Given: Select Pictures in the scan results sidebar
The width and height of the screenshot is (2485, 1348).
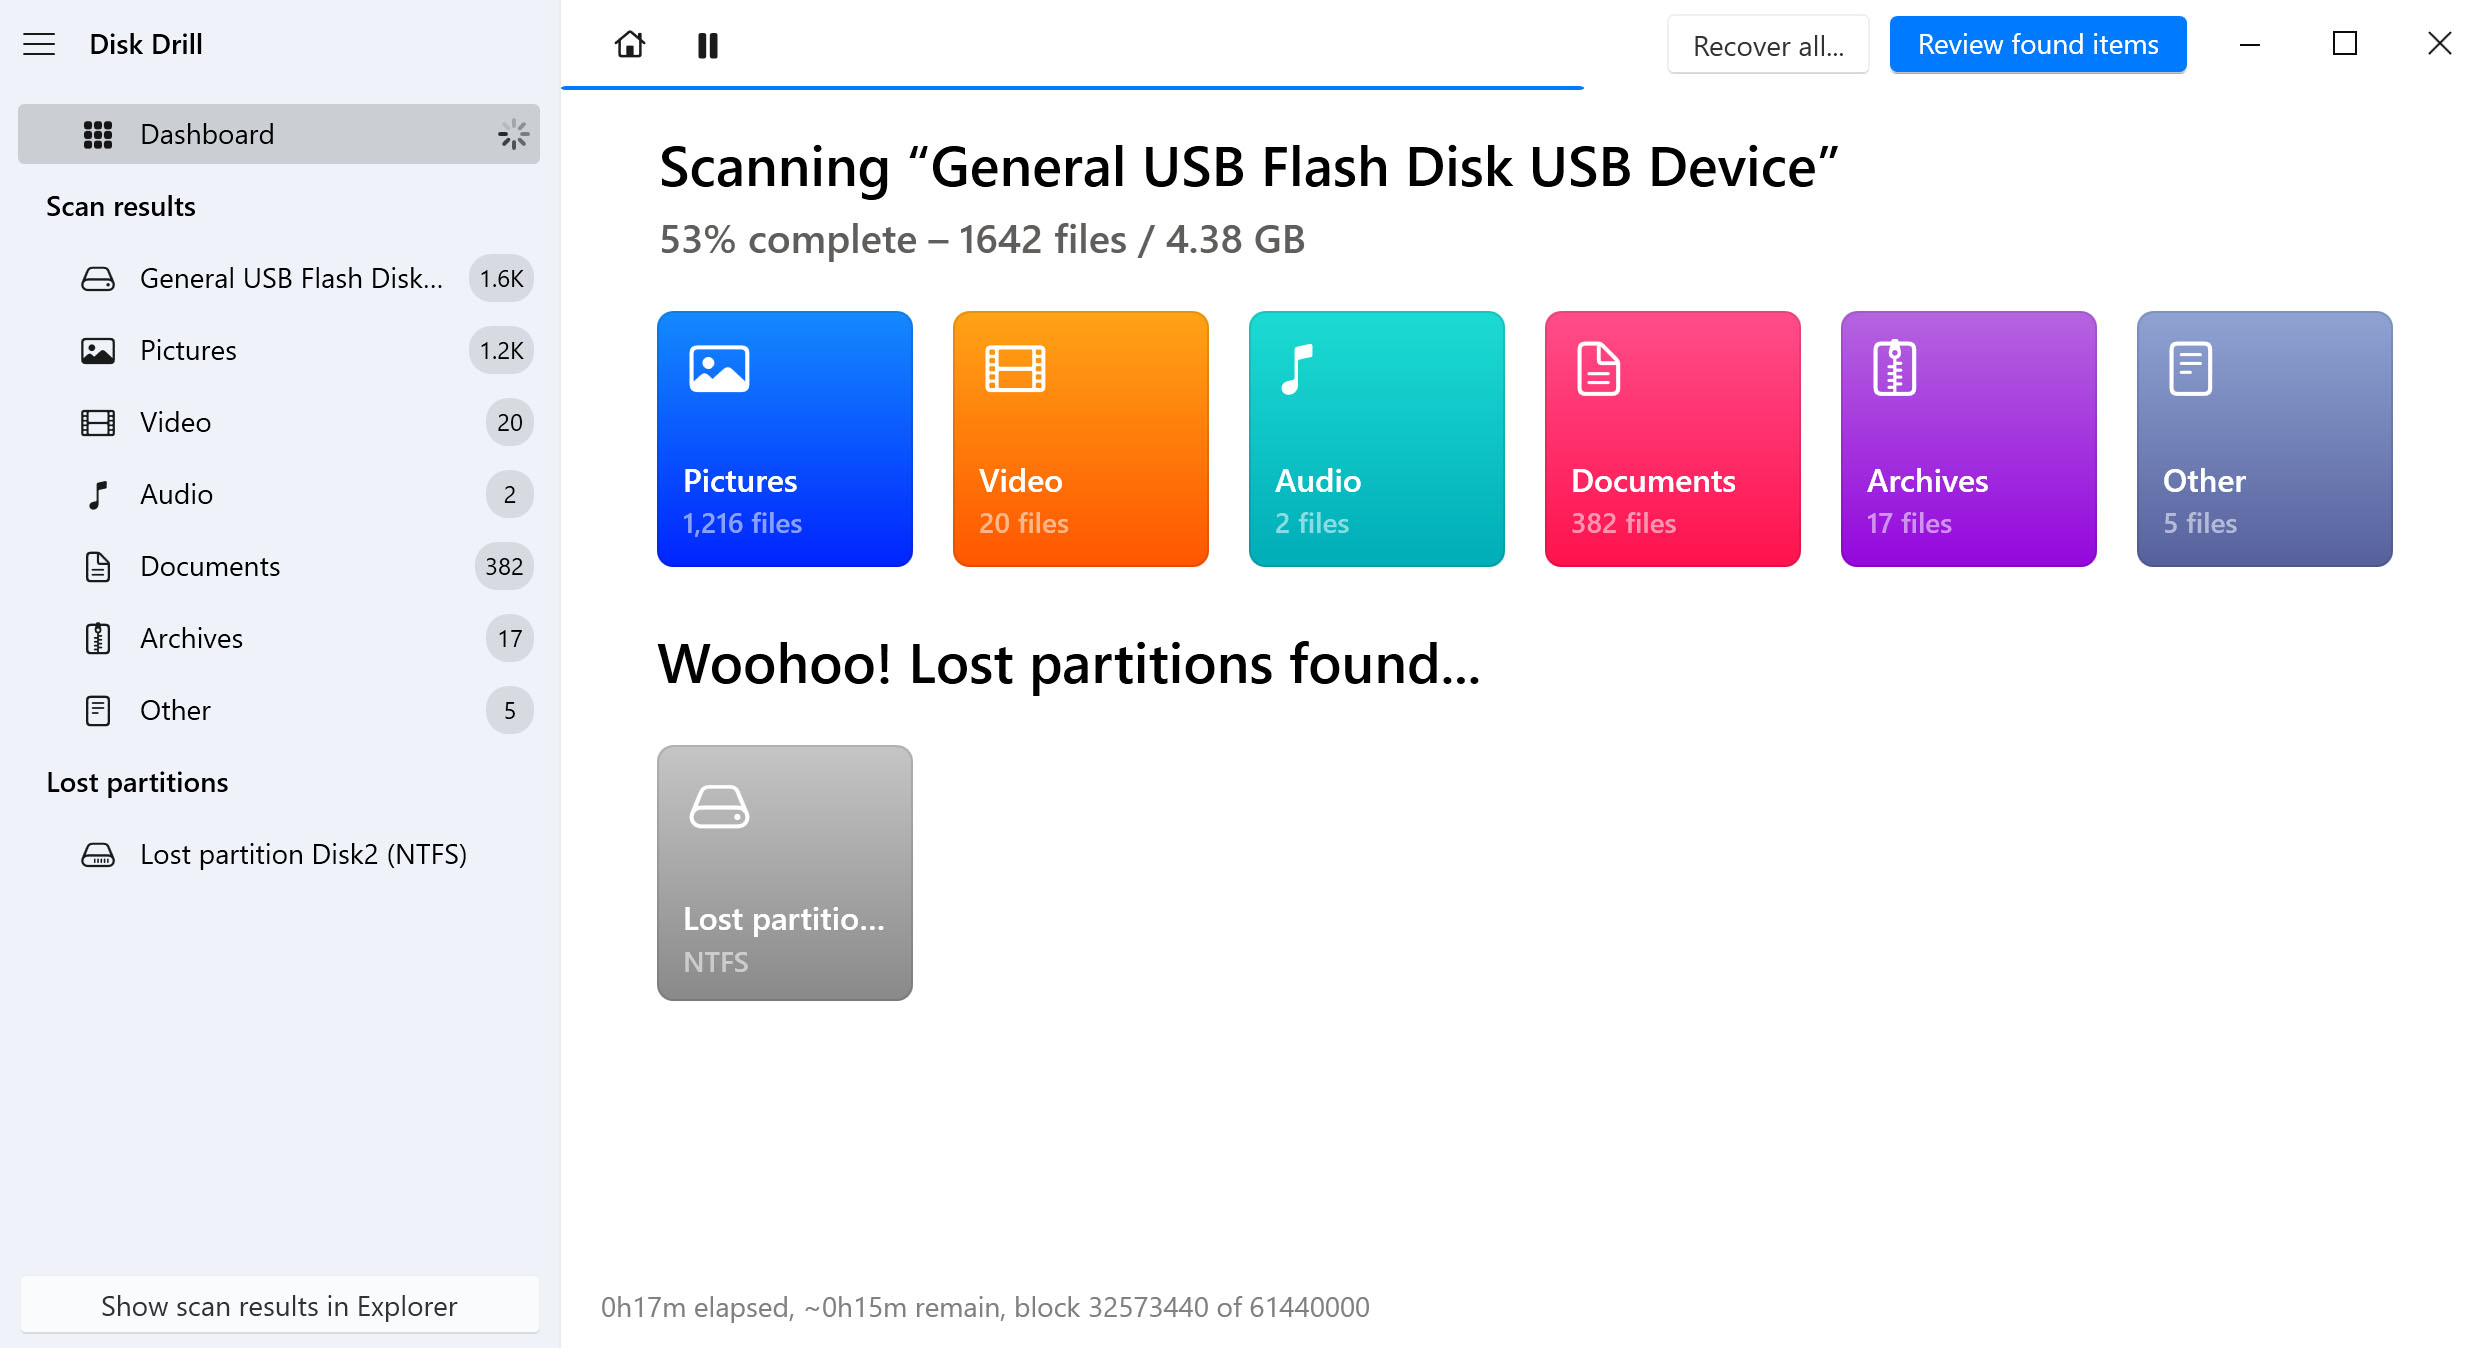Looking at the screenshot, I should [x=188, y=350].
